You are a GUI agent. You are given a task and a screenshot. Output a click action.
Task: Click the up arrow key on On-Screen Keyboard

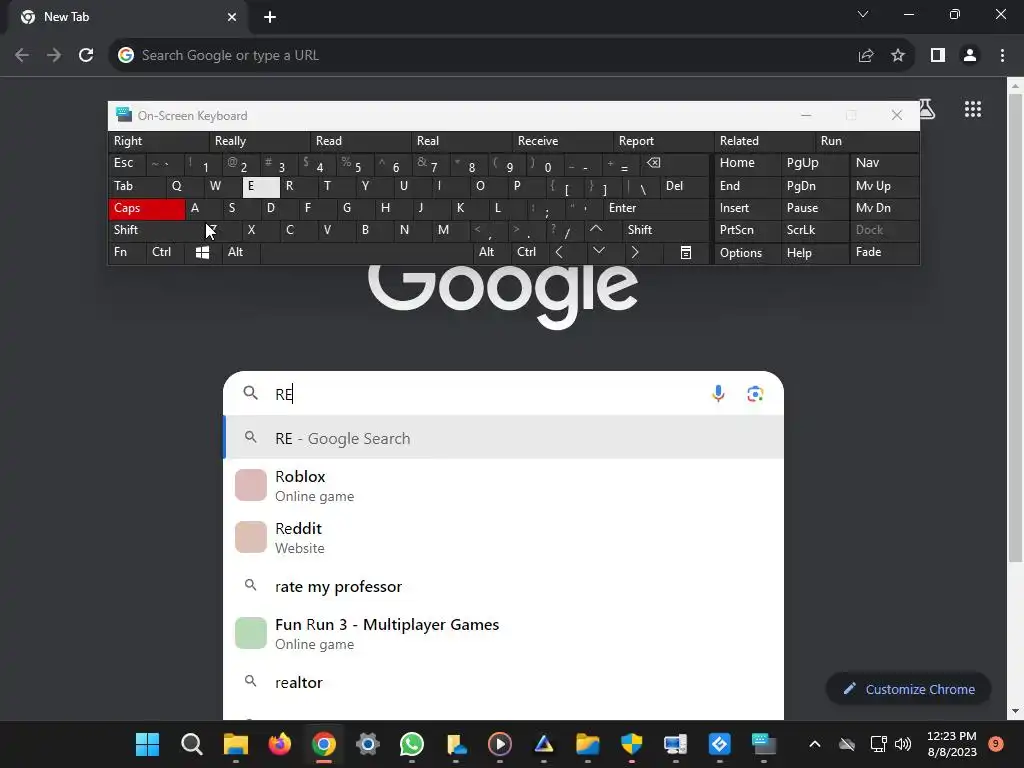596,230
